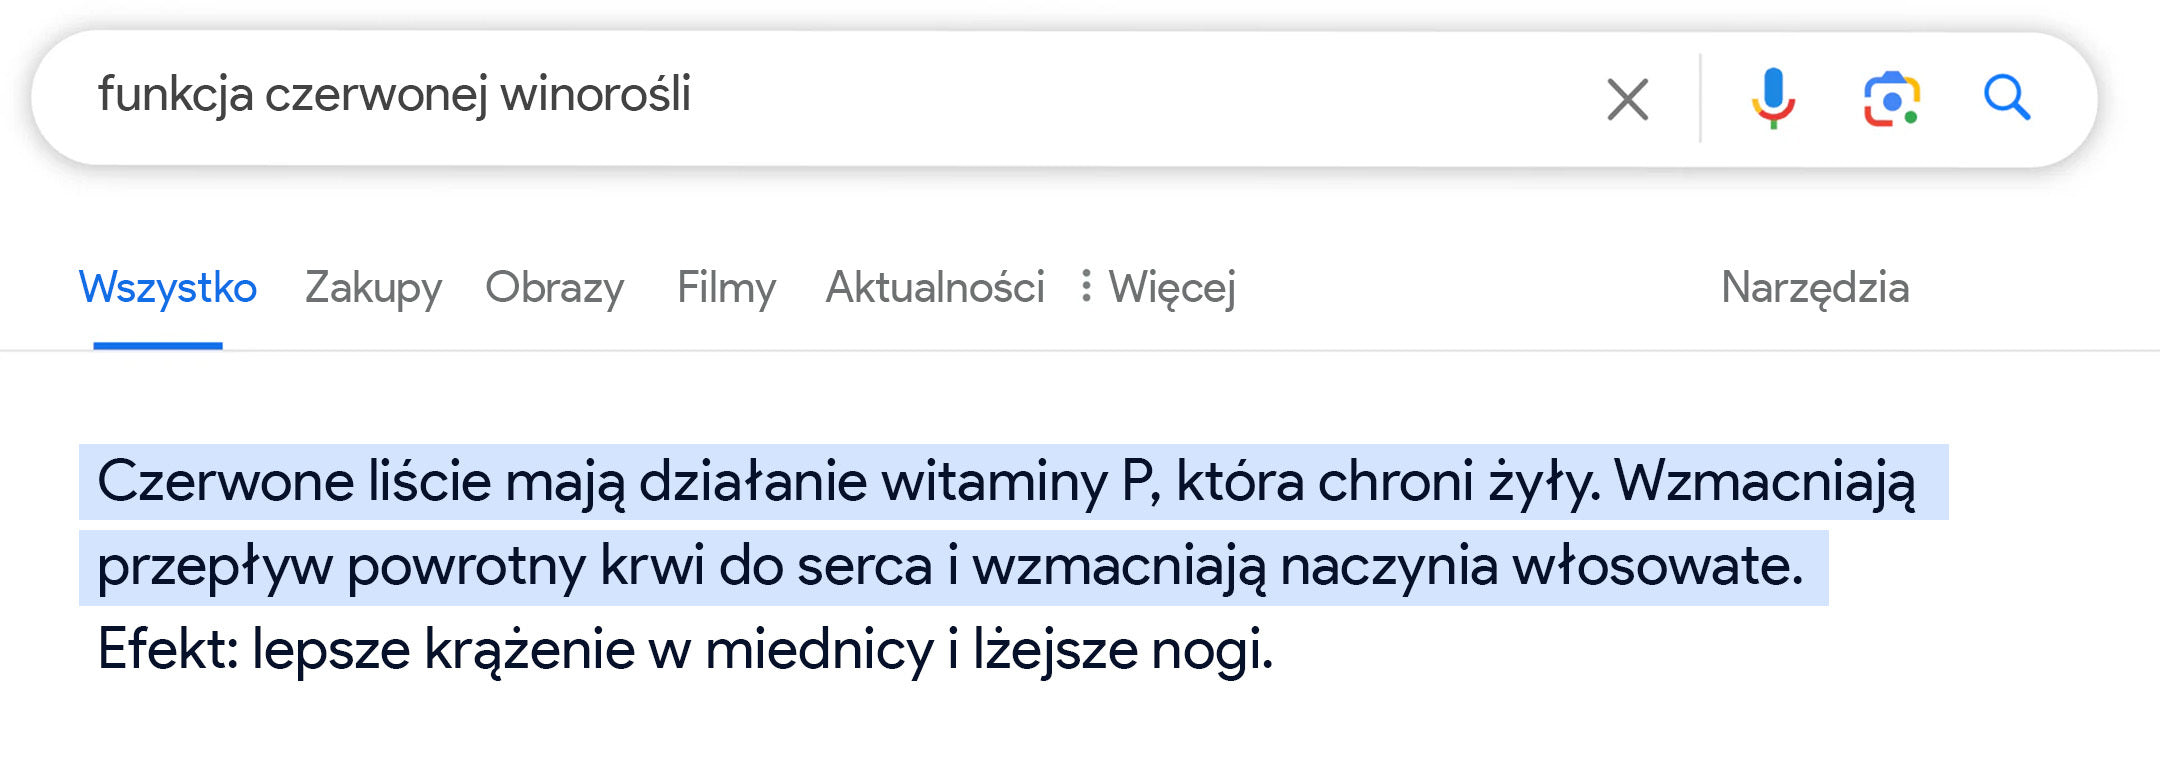
Task: Click the vertical divider left of the microphone
Action: point(1700,98)
